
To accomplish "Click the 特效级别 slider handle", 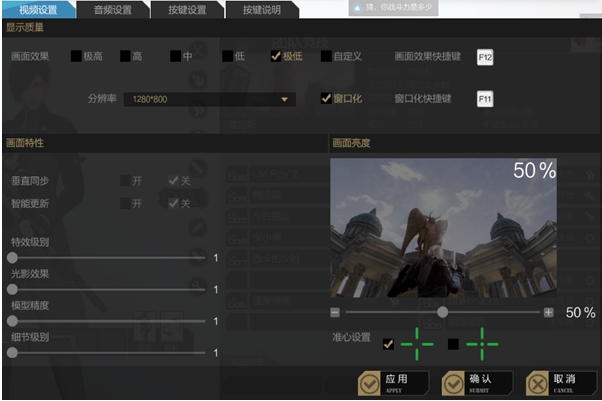I will (12, 258).
